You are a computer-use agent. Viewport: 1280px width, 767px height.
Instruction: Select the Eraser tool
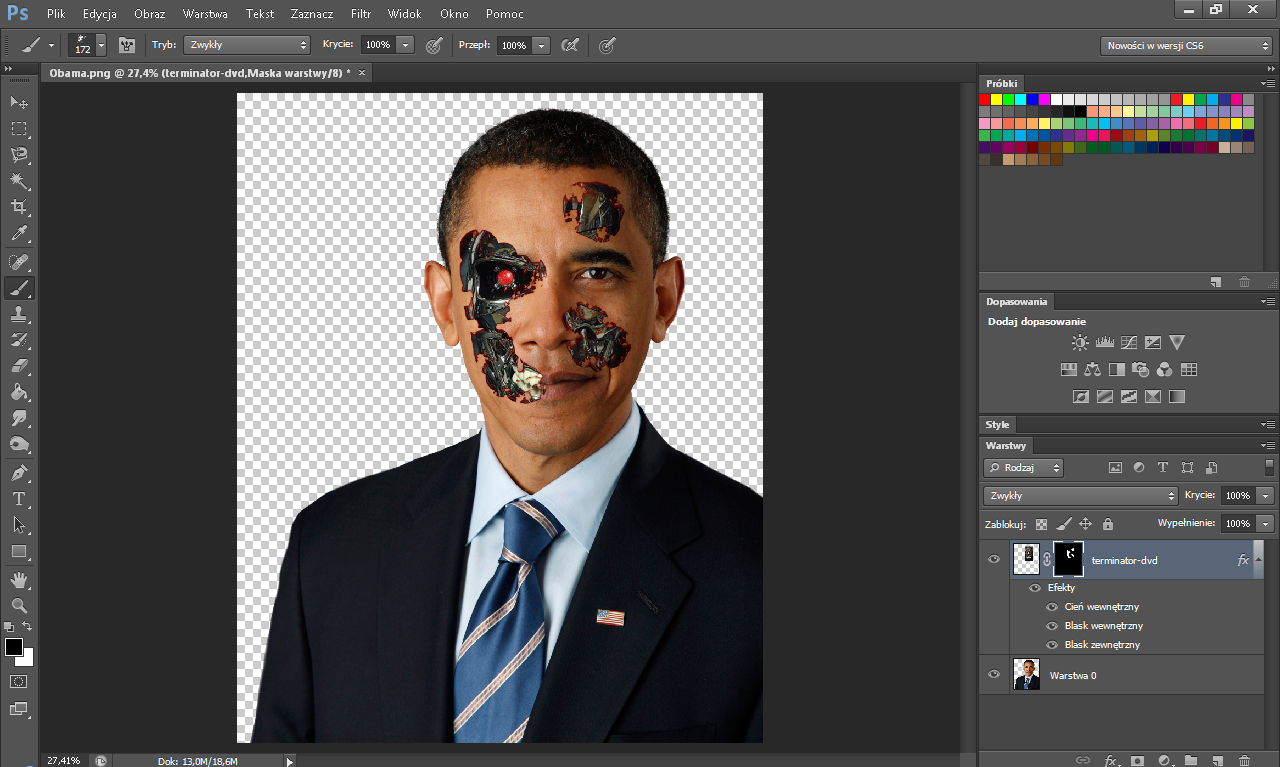pos(19,366)
